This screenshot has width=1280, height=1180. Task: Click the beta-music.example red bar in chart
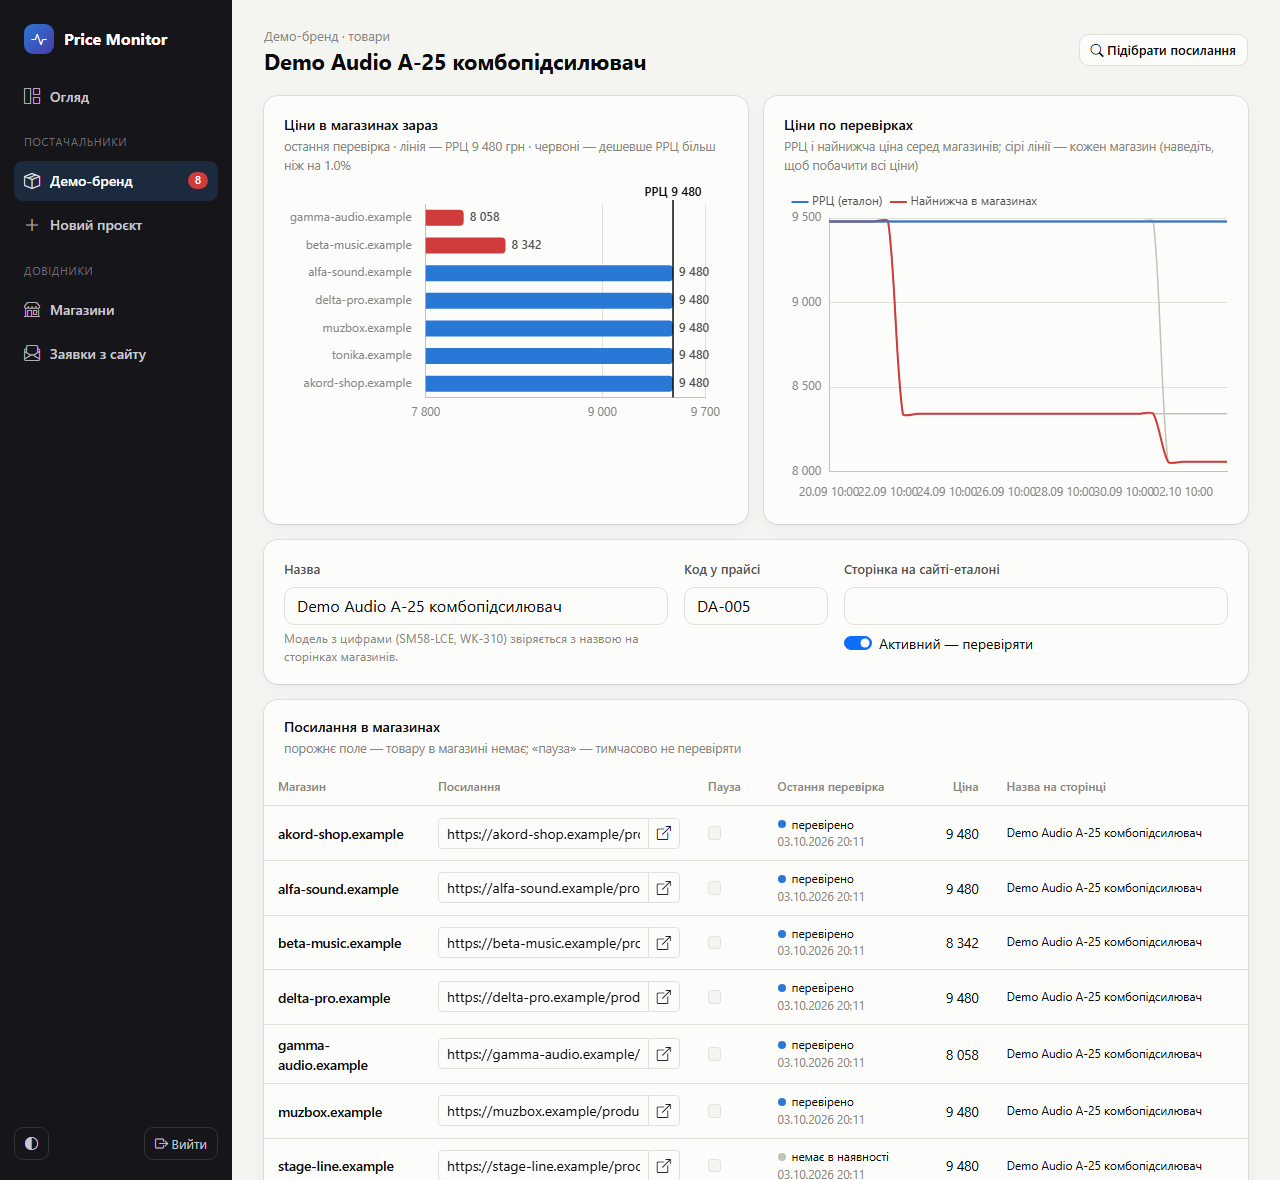[x=465, y=245]
